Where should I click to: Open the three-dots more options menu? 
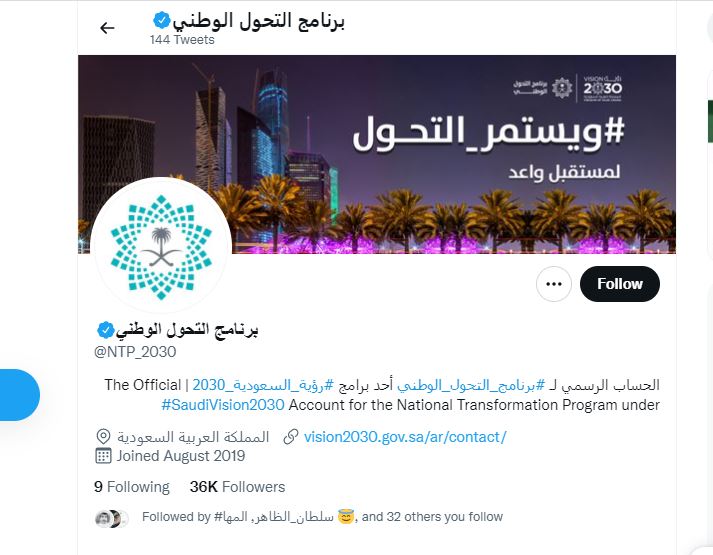coord(553,284)
